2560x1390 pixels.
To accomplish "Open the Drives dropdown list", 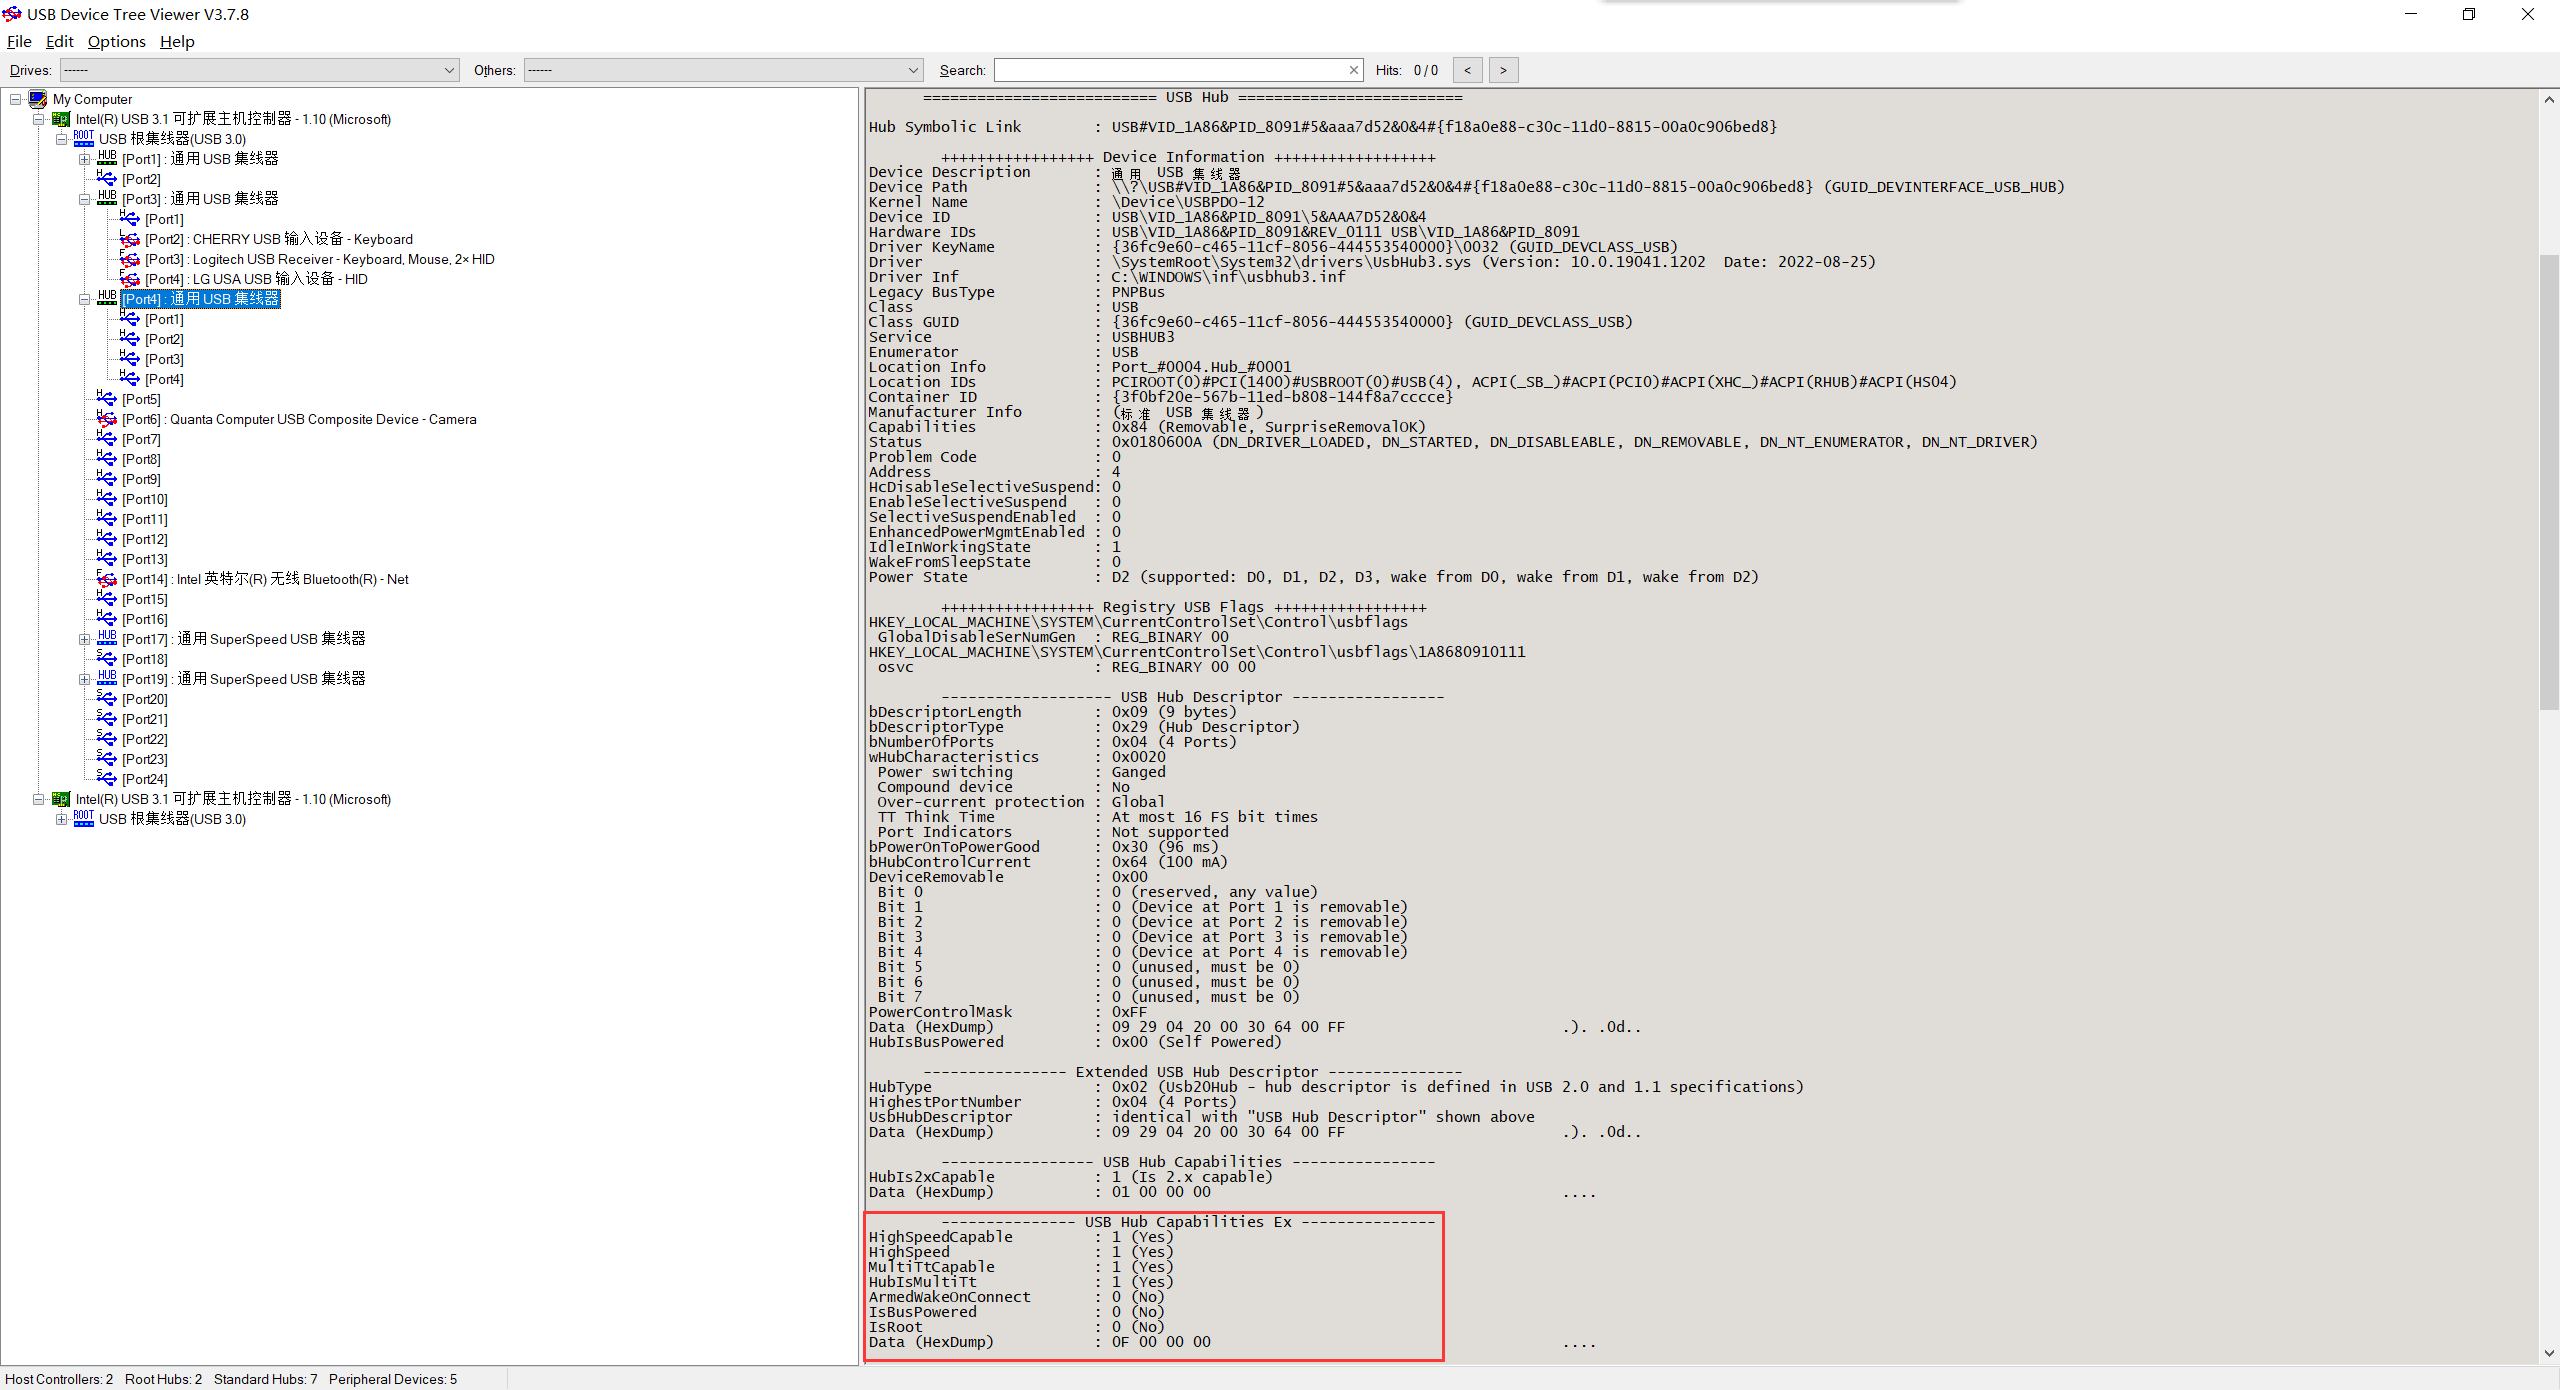I will coord(449,70).
